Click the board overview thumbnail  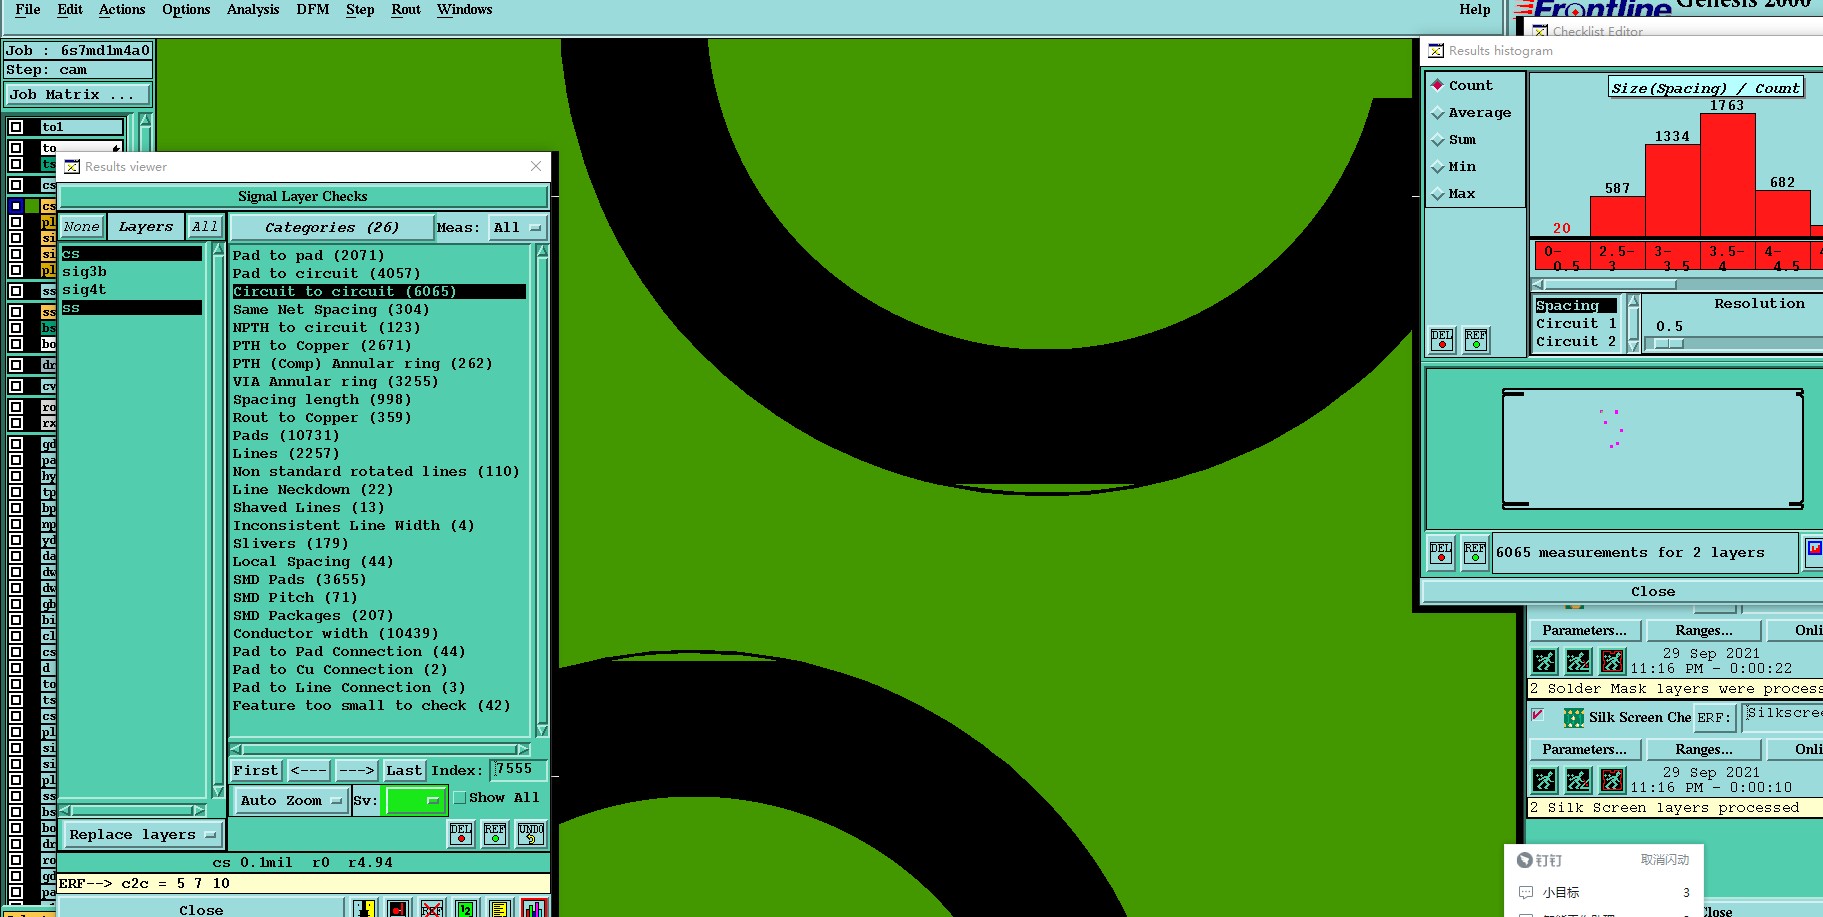pos(1652,448)
